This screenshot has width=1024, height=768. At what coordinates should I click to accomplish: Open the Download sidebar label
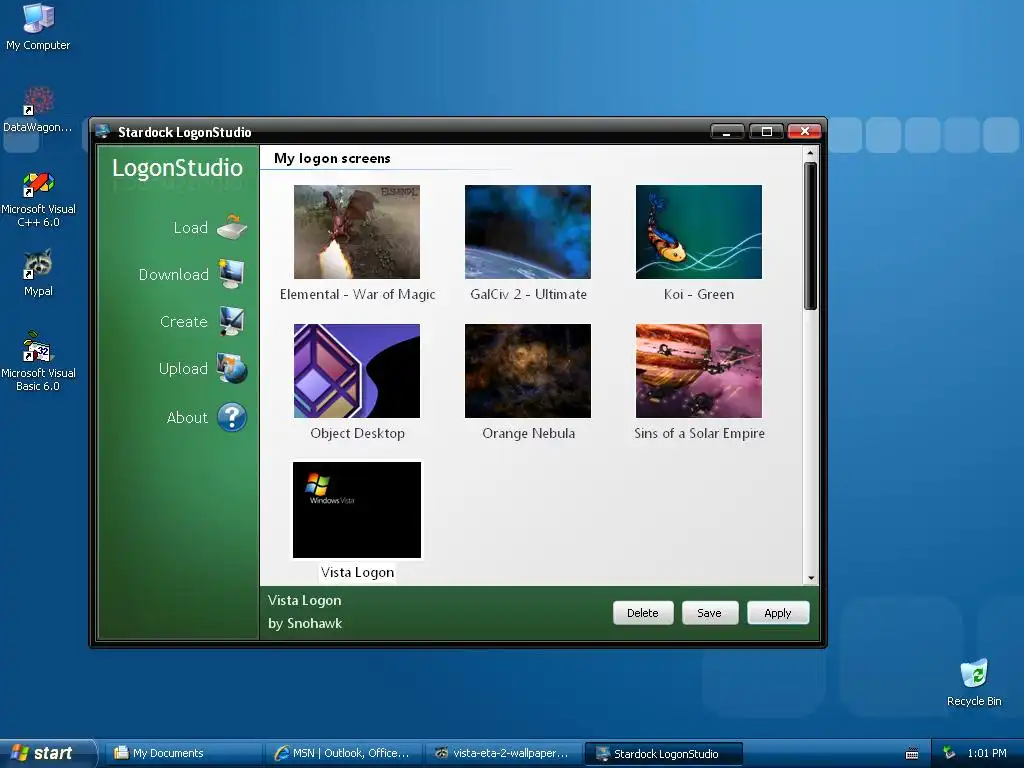pos(174,275)
